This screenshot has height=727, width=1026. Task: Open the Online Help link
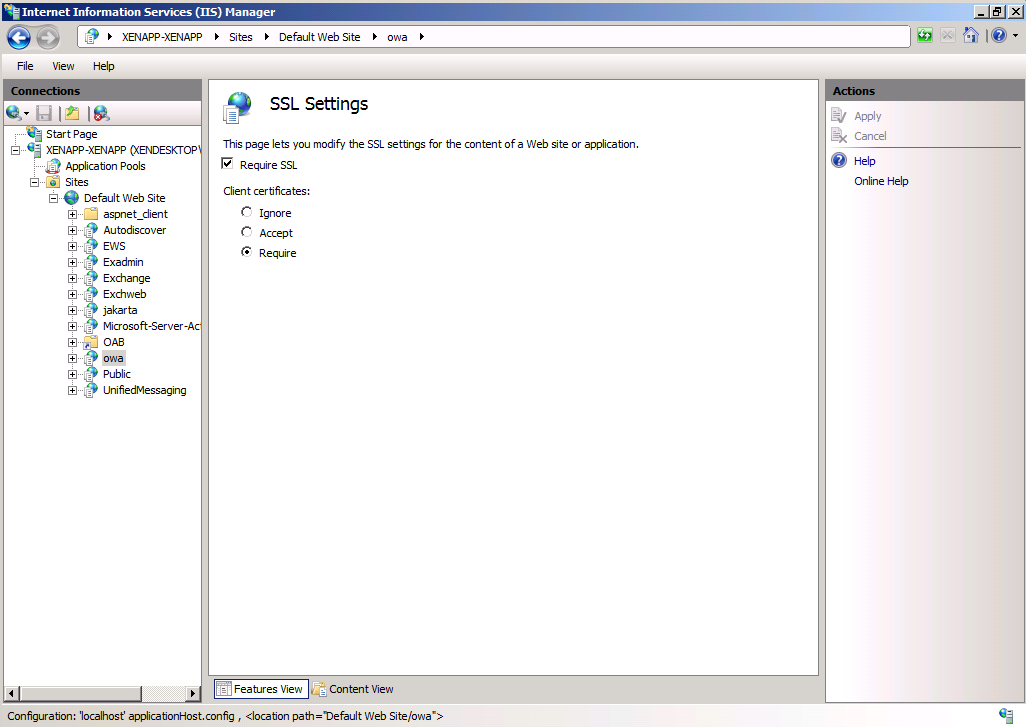[x=881, y=181]
